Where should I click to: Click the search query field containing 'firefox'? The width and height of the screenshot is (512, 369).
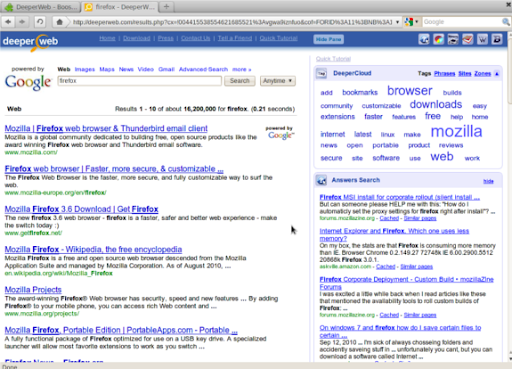140,81
